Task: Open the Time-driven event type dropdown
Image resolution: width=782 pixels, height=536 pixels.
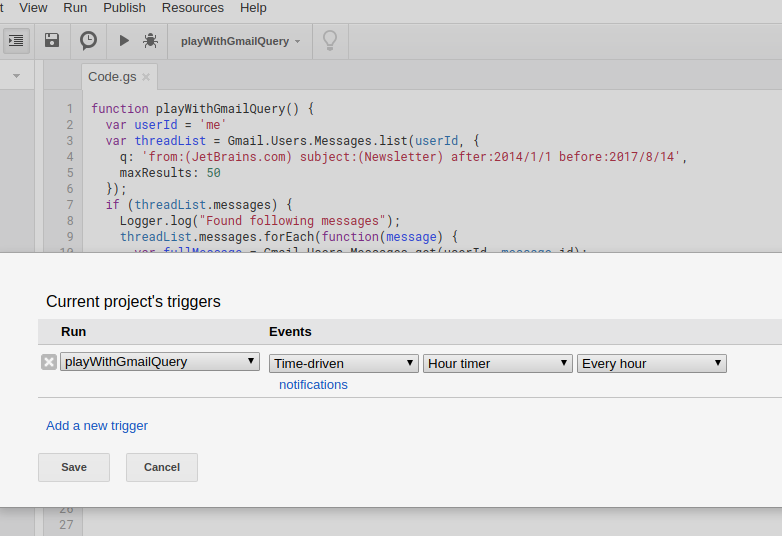Action: point(344,363)
